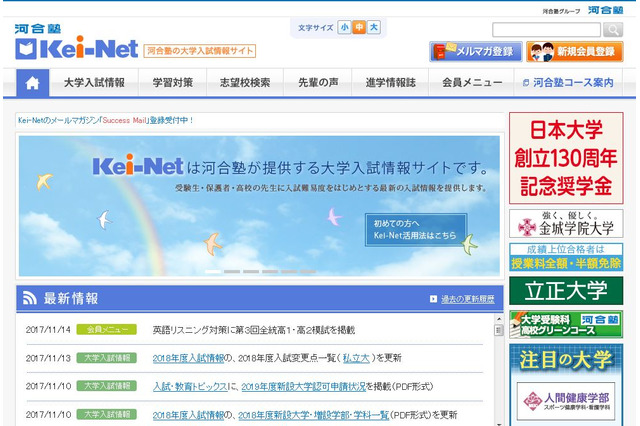The height and width of the screenshot is (426, 640).
Task: Click the メルマガ登録 button
Action: coord(476,51)
